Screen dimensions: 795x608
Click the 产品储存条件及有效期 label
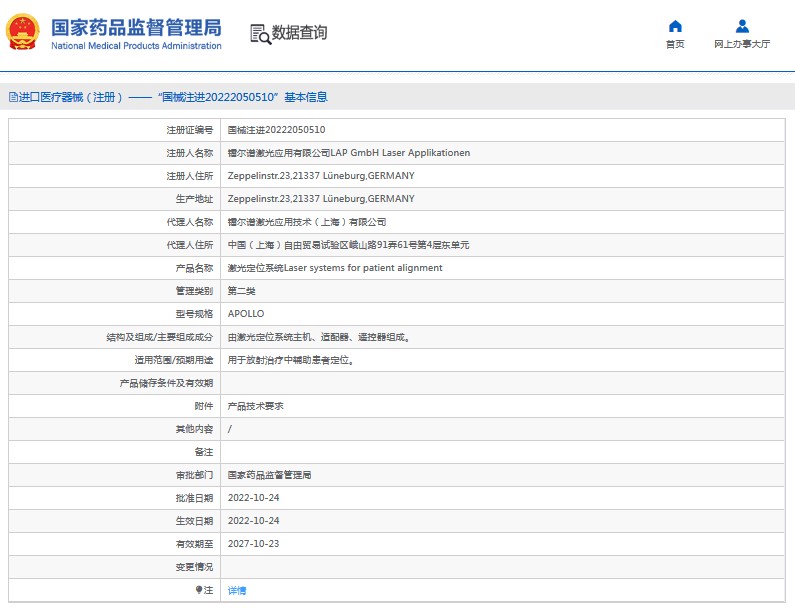(x=166, y=383)
